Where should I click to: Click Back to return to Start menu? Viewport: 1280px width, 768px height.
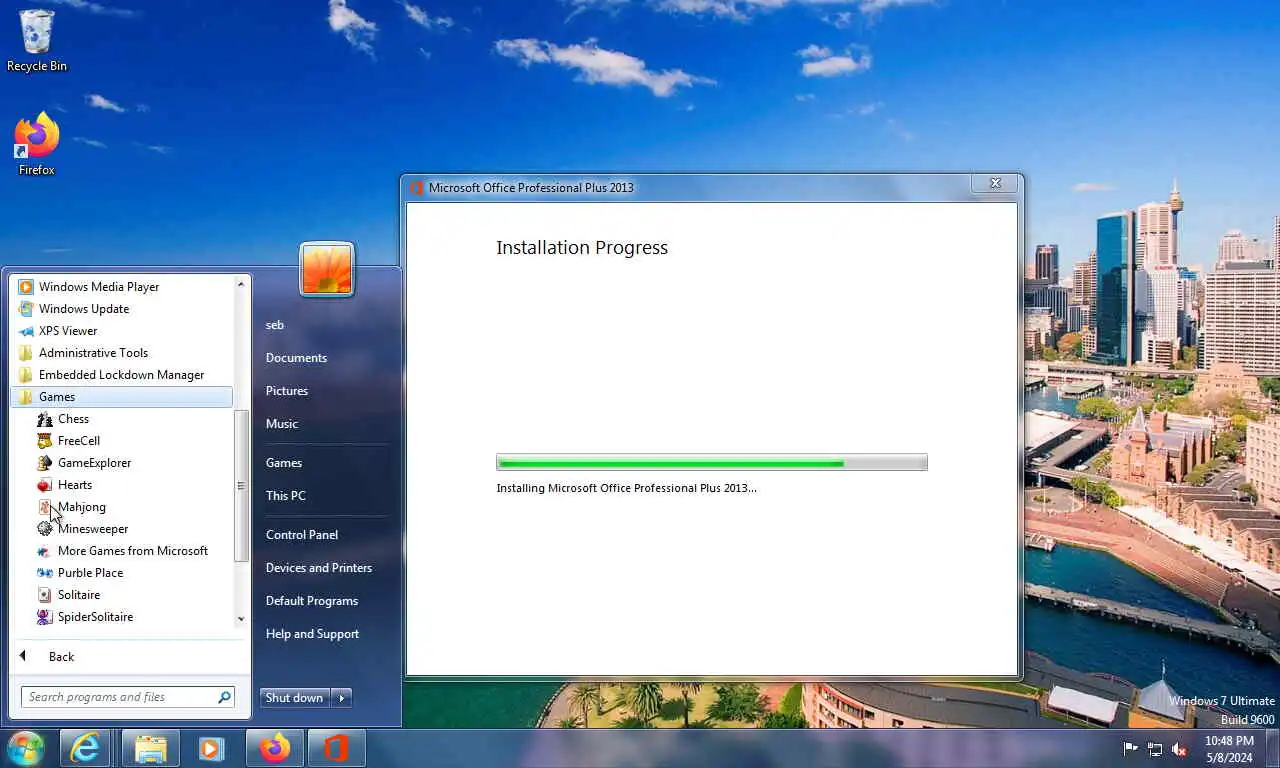60,657
